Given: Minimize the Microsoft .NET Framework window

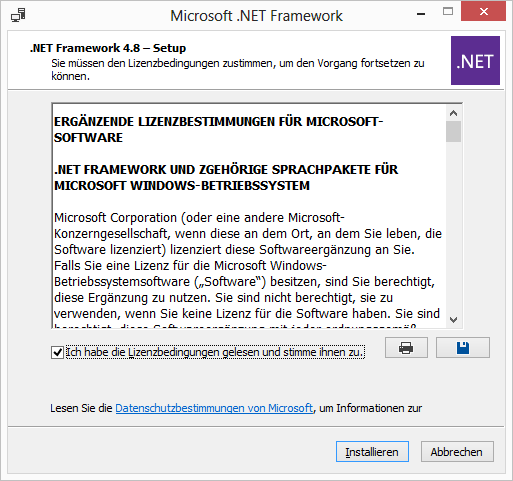Looking at the screenshot, I should click(x=421, y=14).
